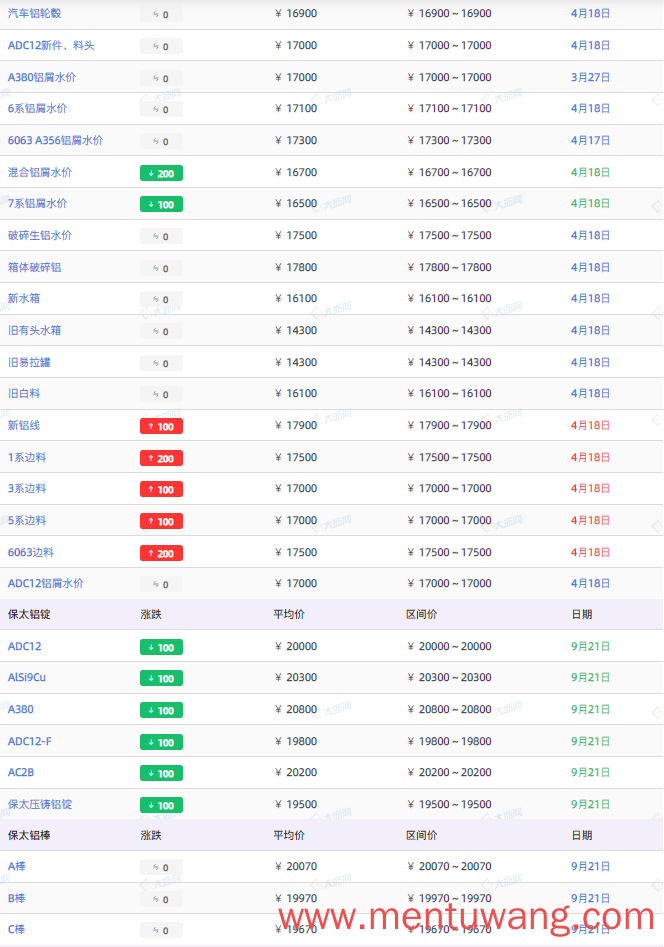The image size is (664, 947).
Task: Open the 5系边料 link
Action: coord(27,520)
